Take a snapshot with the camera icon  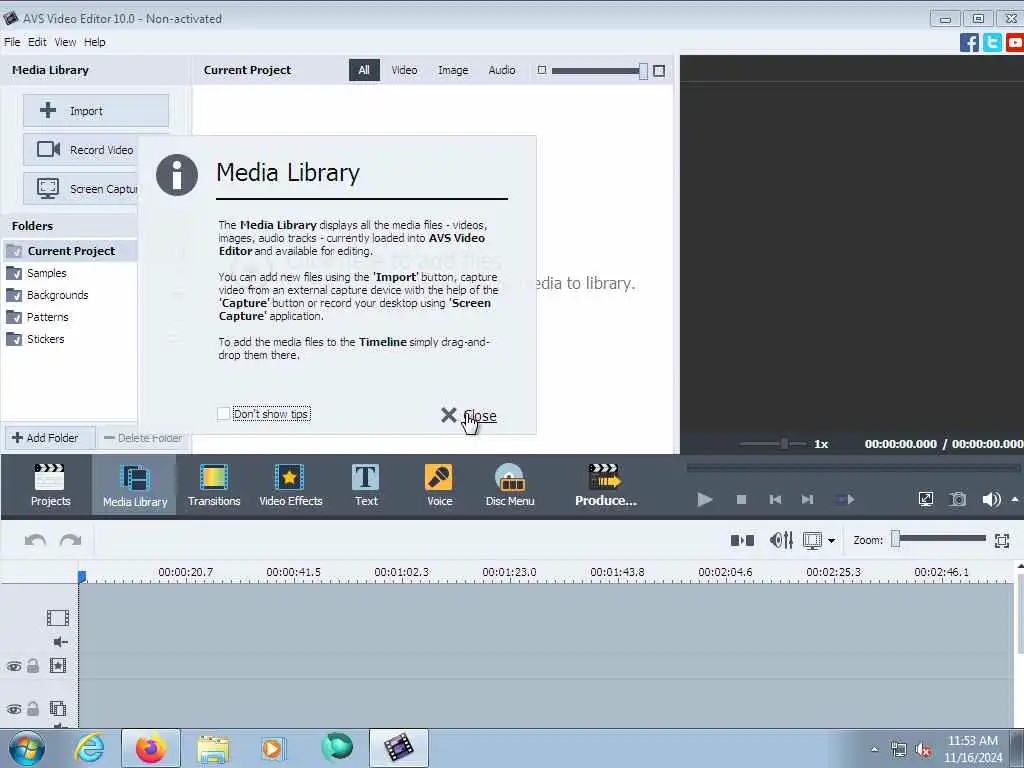pos(957,500)
